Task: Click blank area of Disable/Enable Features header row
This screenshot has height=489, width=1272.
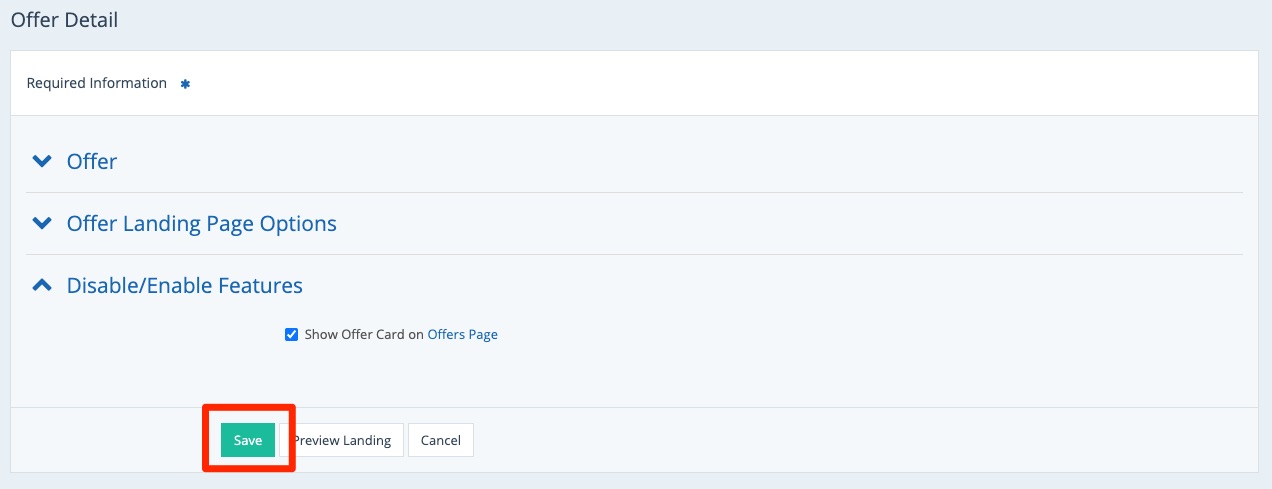Action: 800,285
